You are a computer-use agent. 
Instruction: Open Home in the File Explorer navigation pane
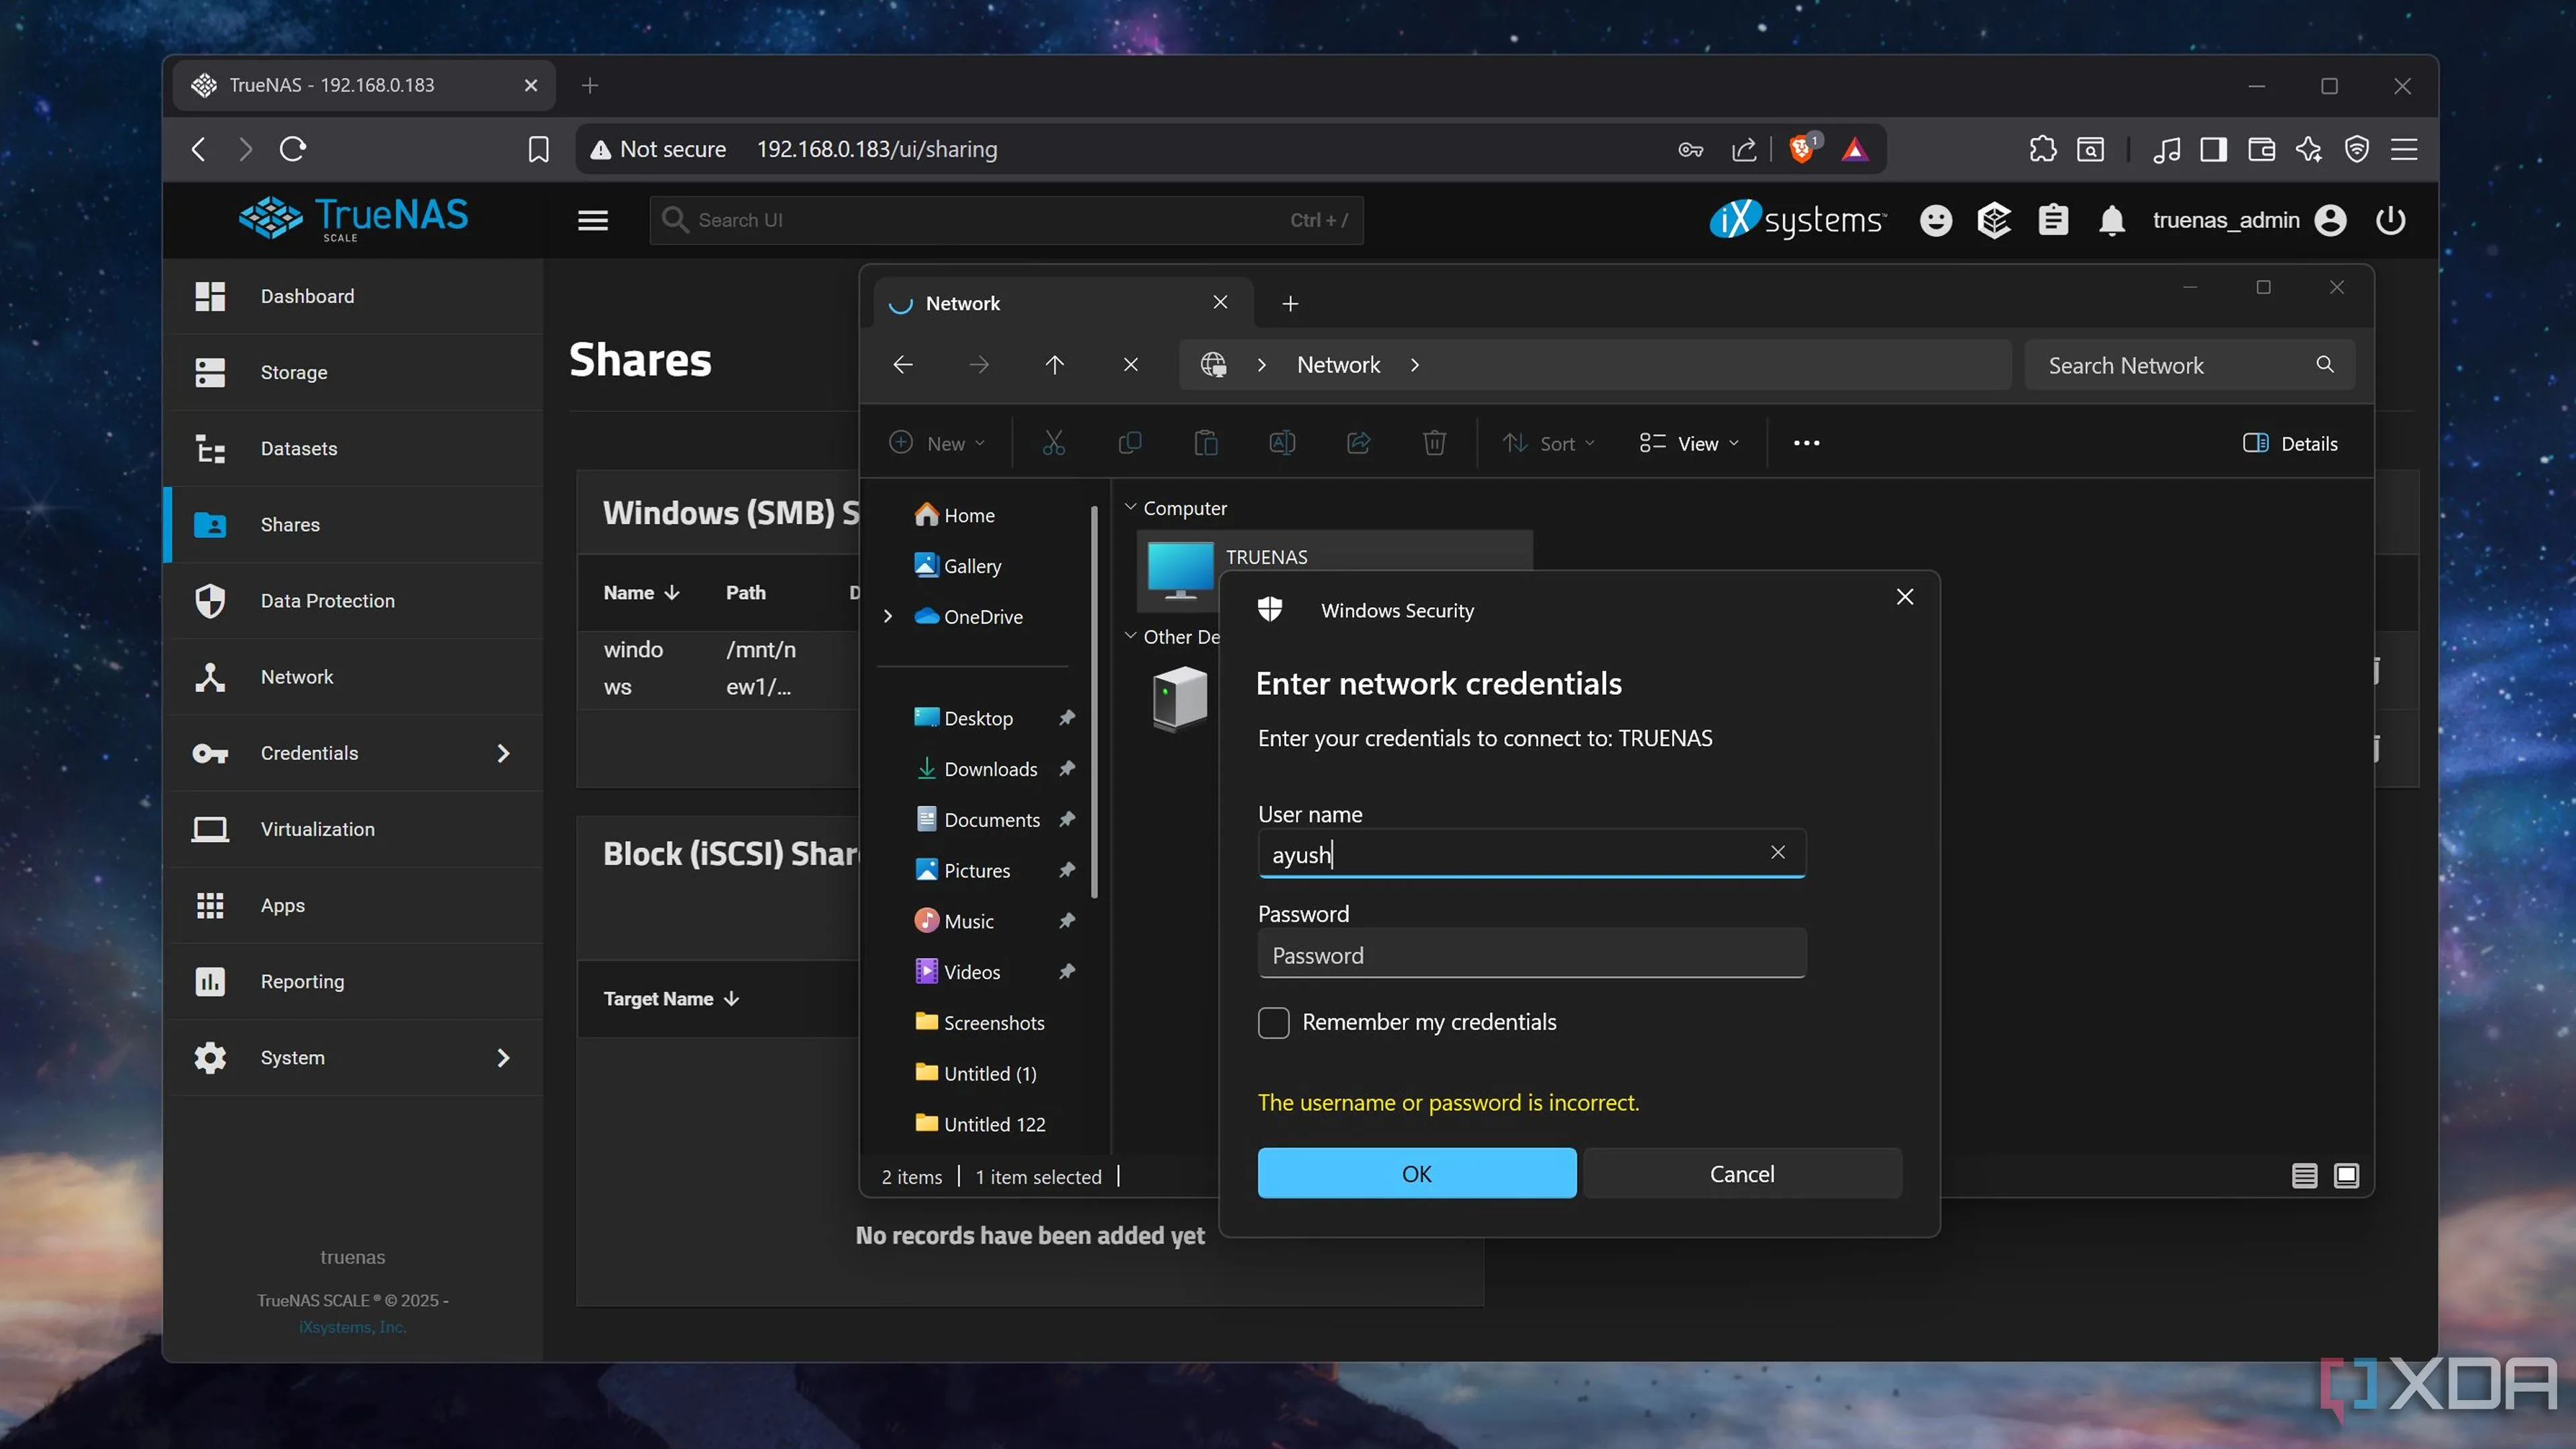(955, 515)
